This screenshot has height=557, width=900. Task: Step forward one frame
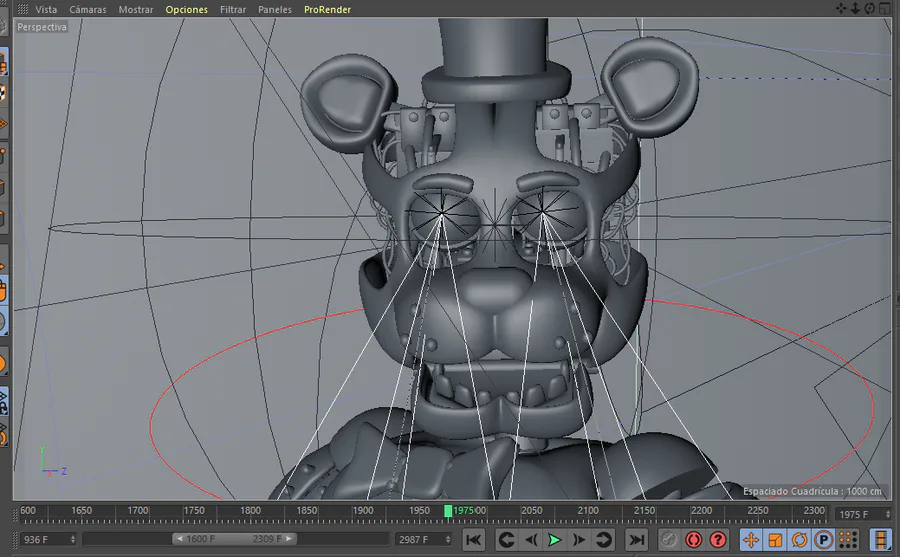tap(579, 540)
